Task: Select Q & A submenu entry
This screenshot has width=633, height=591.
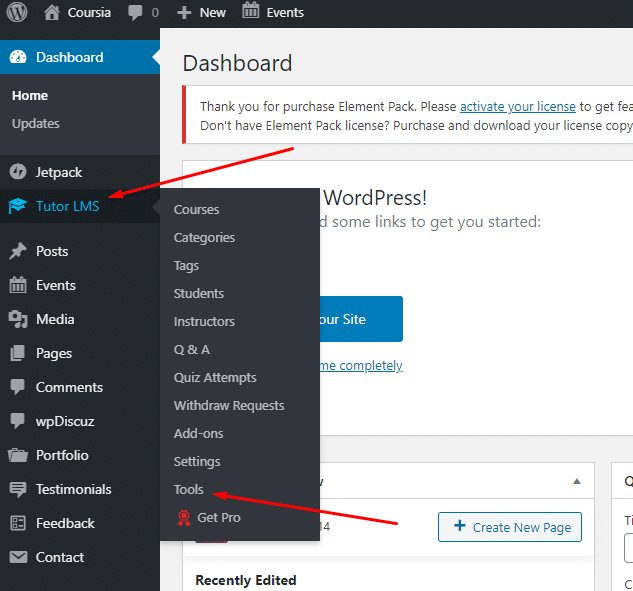Action: pyautogui.click(x=191, y=350)
